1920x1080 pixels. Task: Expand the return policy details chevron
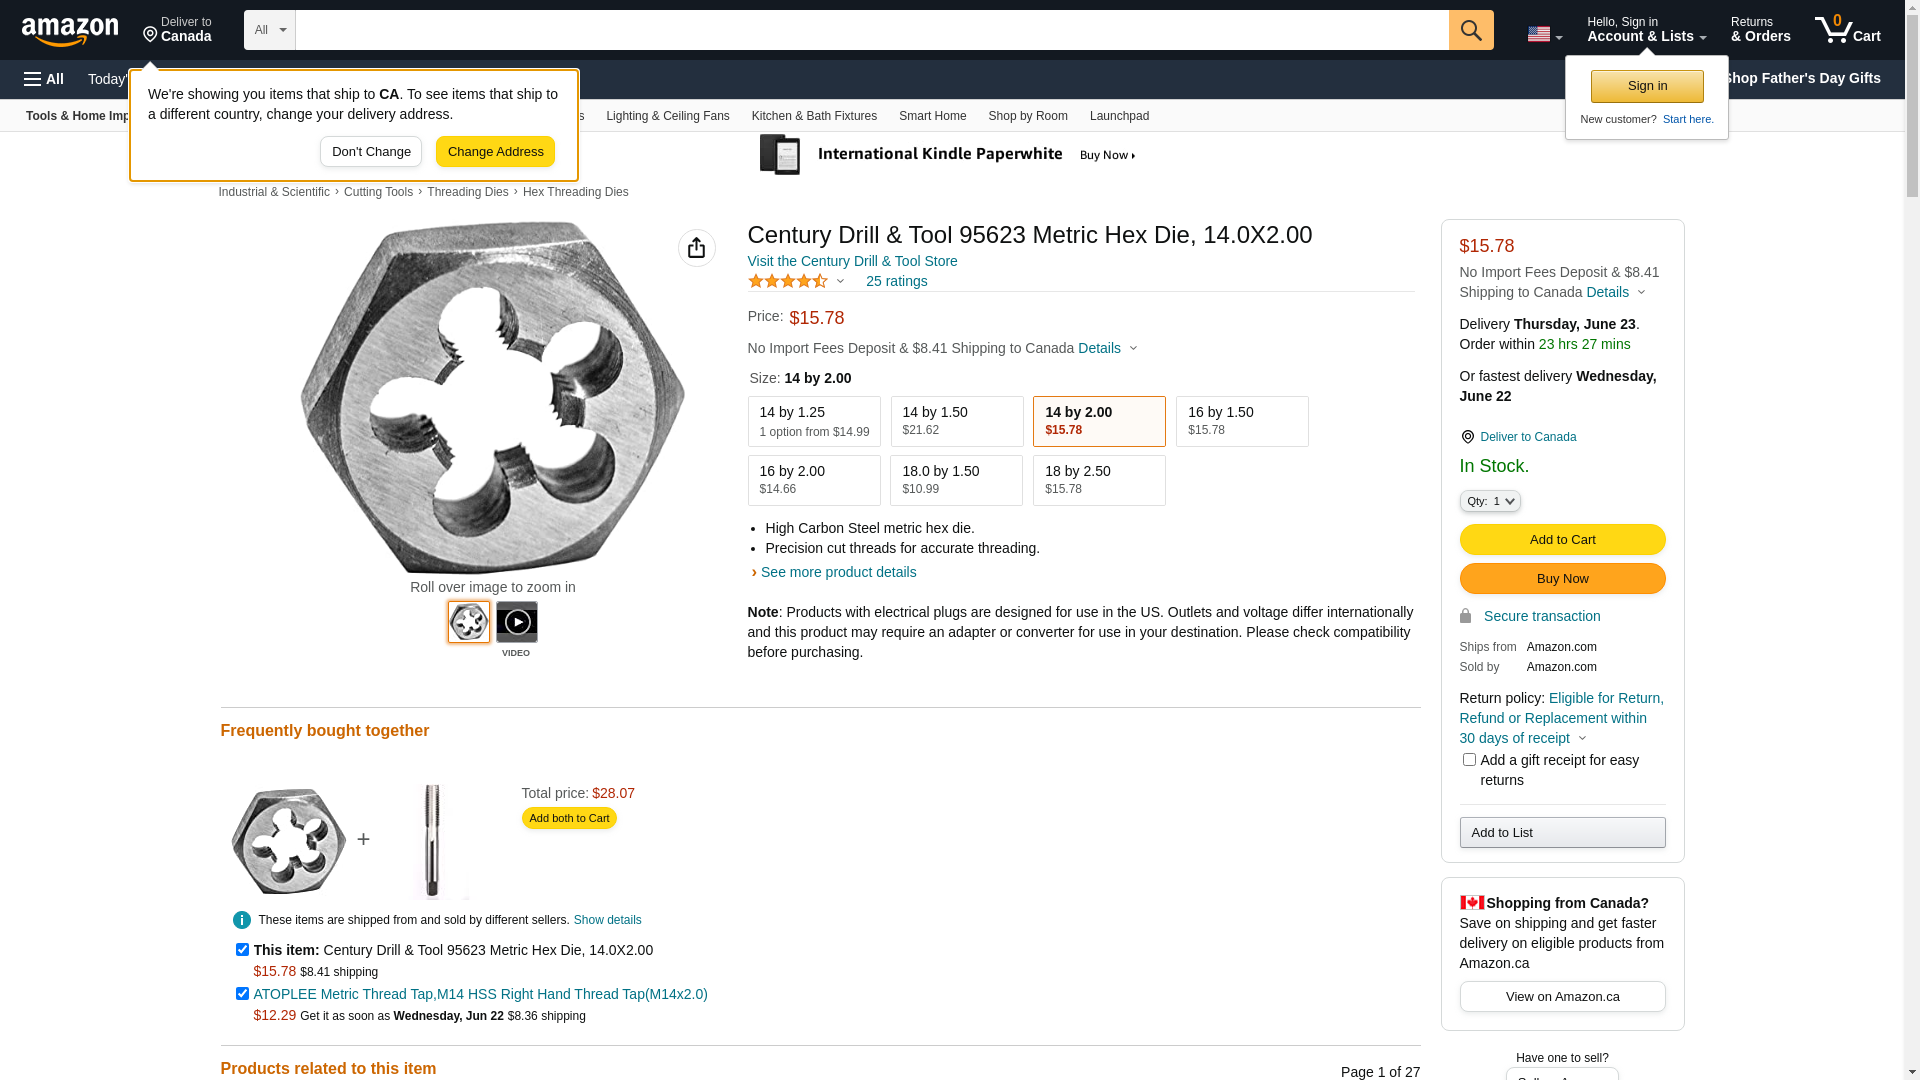coord(1582,739)
